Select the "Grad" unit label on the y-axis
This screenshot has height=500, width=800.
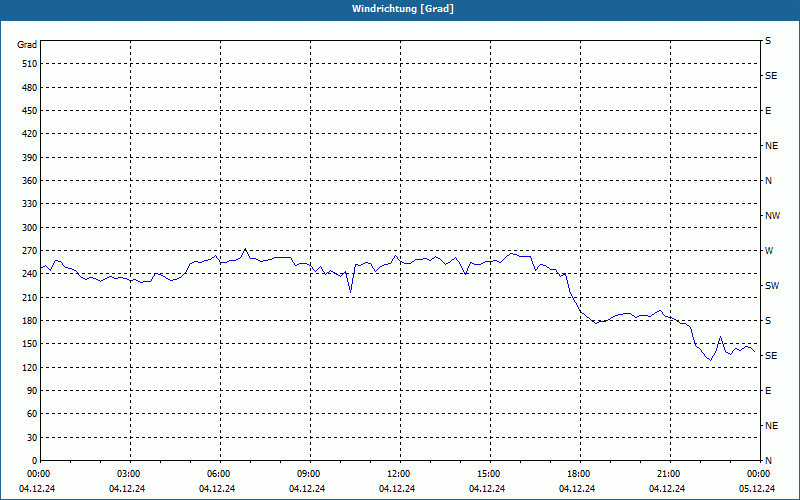tap(27, 45)
